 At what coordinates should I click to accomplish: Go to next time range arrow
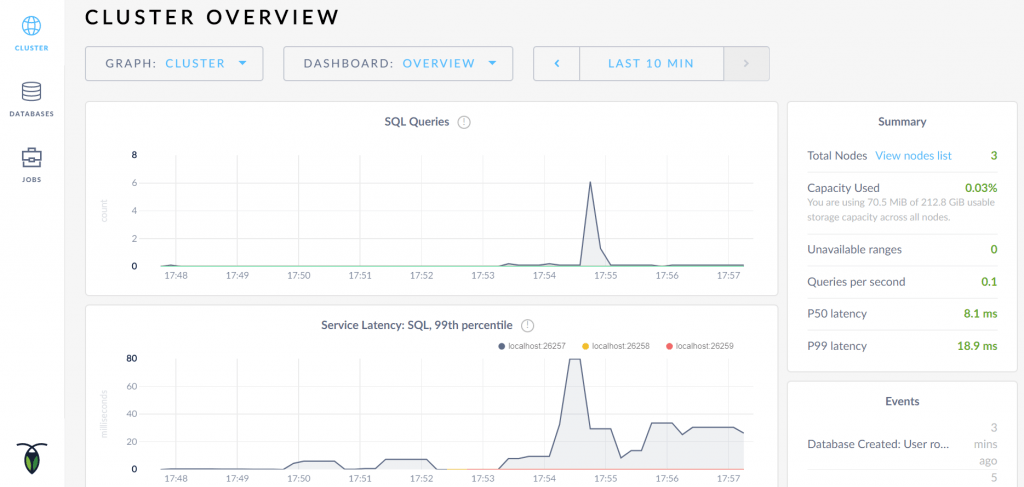click(746, 63)
